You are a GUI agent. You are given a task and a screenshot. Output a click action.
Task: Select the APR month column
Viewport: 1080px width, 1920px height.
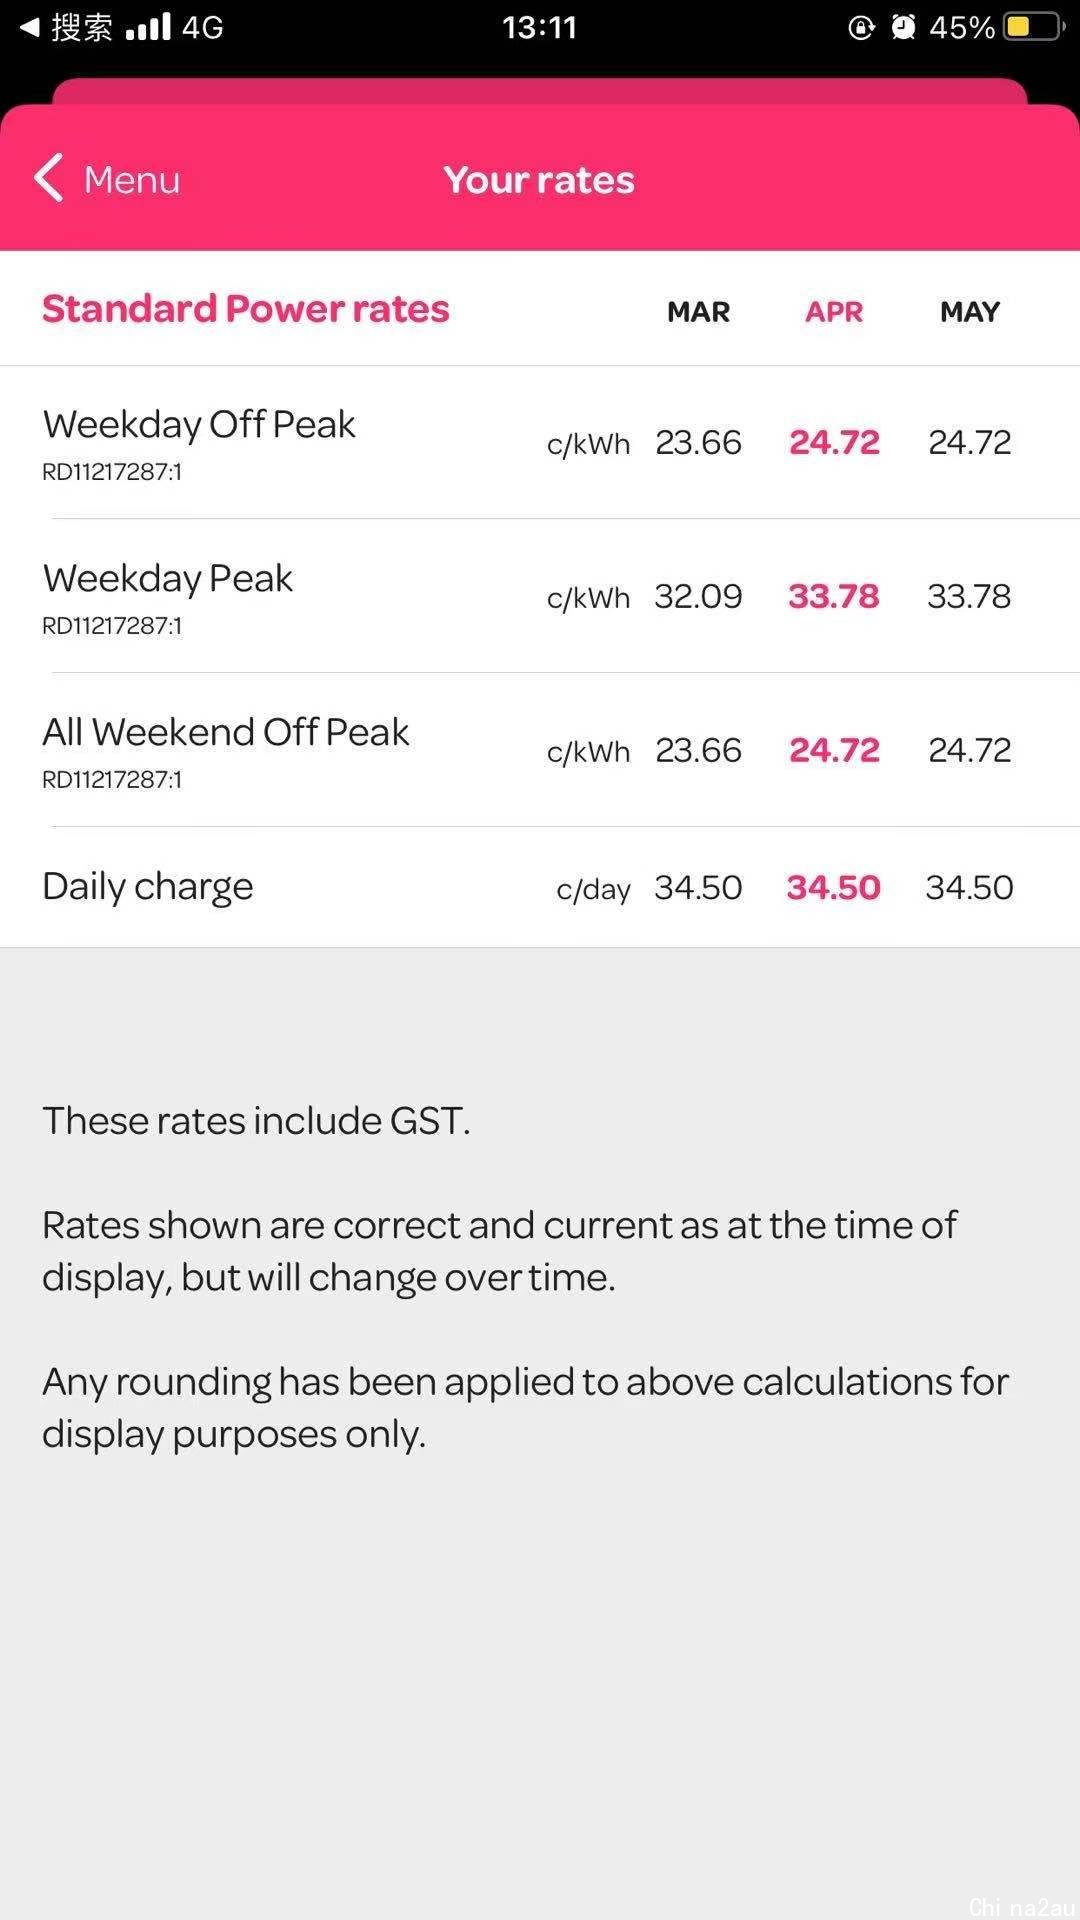(x=834, y=312)
